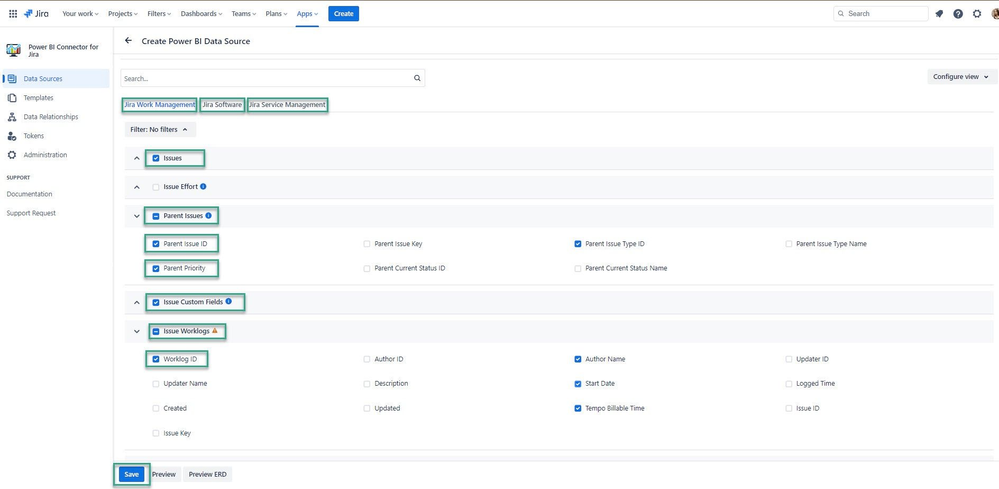The image size is (999, 489).
Task: Click the Preview ERD button
Action: pyautogui.click(x=208, y=474)
